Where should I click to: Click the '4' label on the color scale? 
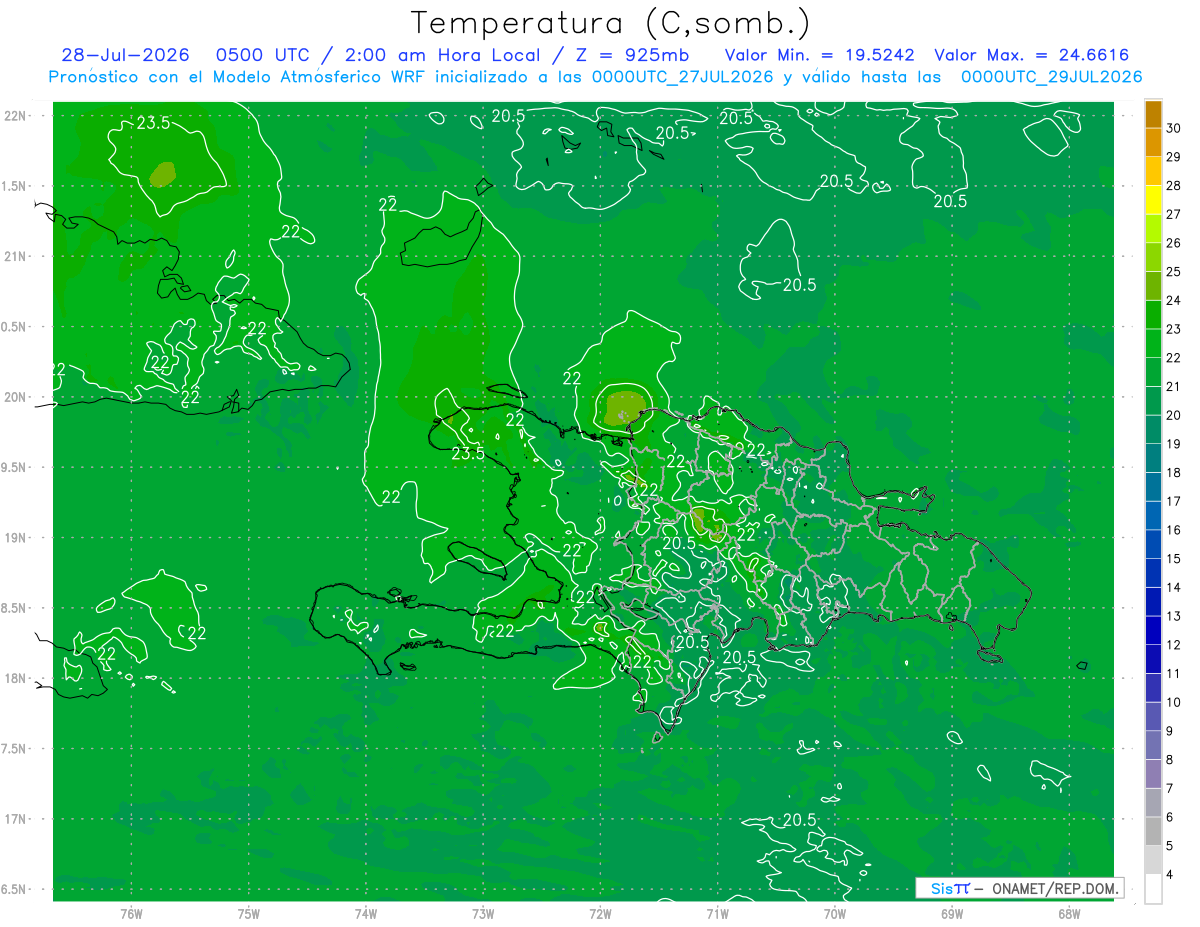click(x=1170, y=875)
